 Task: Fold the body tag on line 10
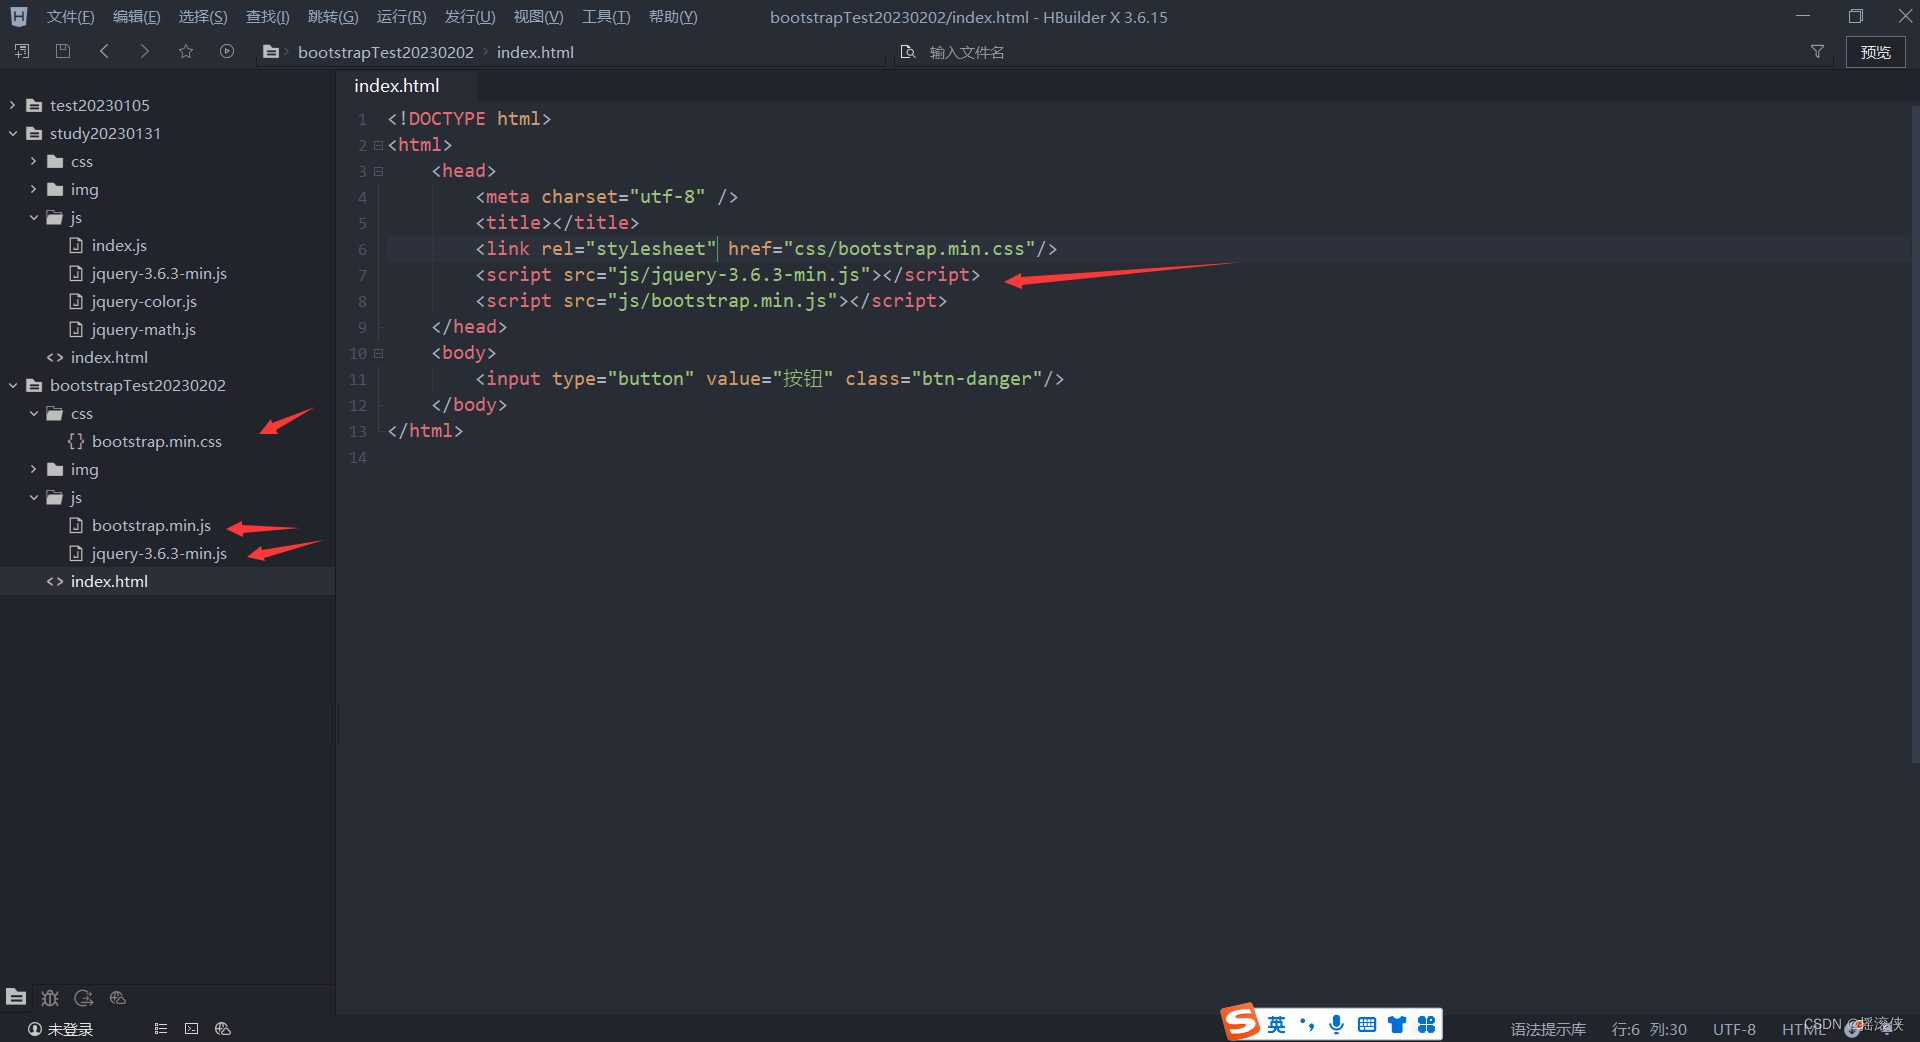(x=379, y=353)
